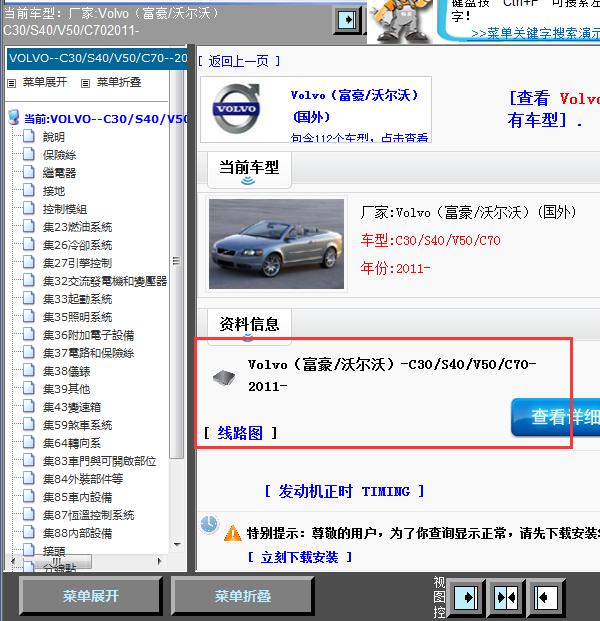Click the page icon beside 保險絲
The width and height of the screenshot is (600, 621).
click(29, 154)
